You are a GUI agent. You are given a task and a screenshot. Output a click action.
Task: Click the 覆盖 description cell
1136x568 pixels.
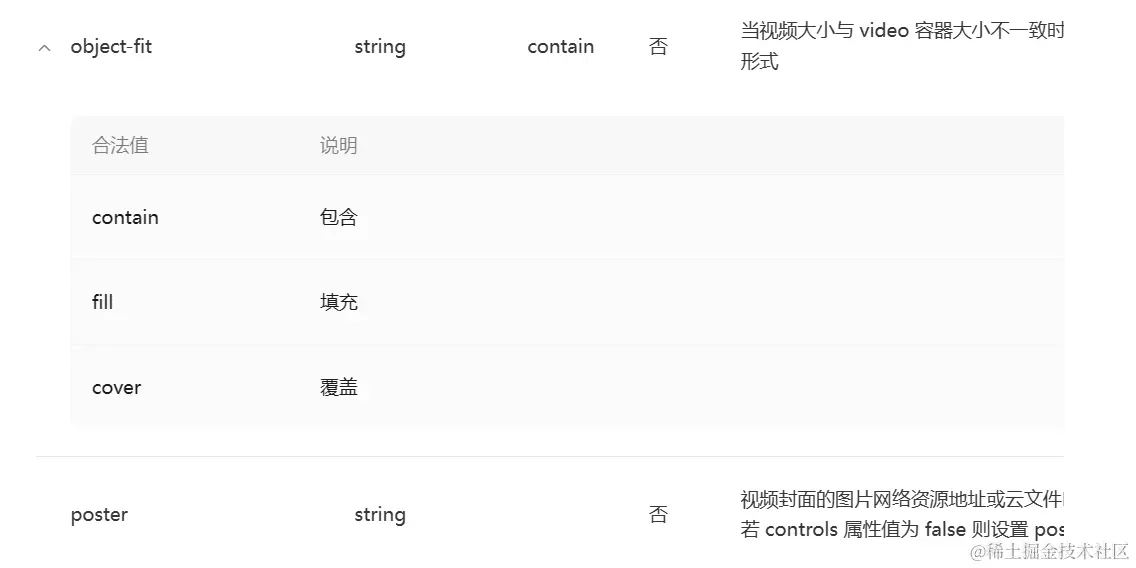[x=339, y=387]
